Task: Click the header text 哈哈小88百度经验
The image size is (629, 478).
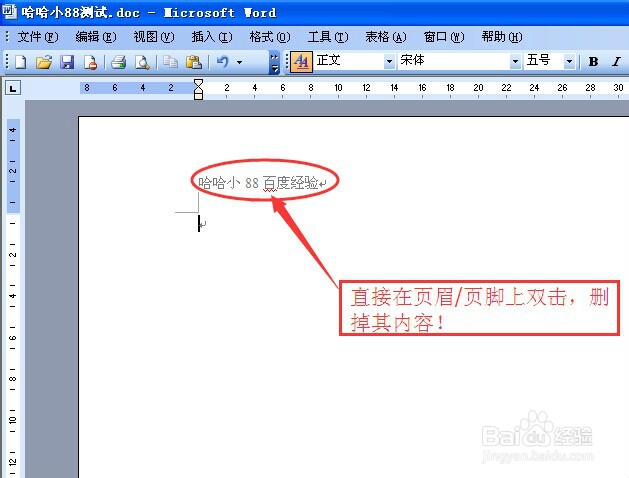Action: pos(258,183)
